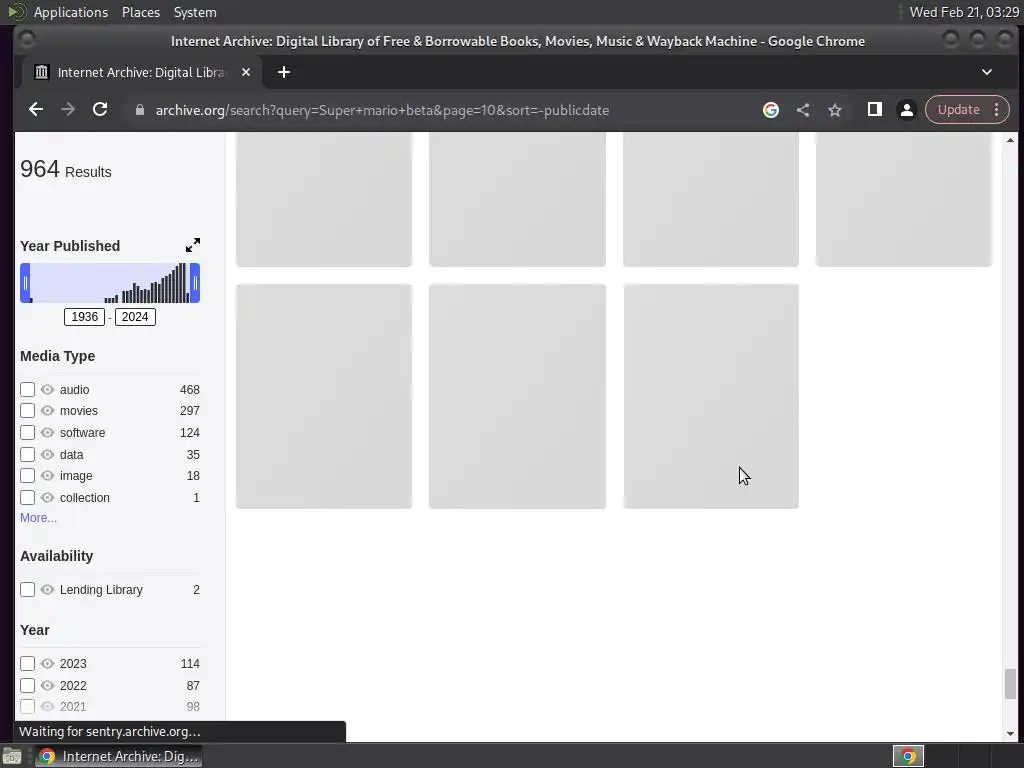Viewport: 1024px width, 768px height.
Task: Click the Chrome icon in the system tray
Action: coord(908,756)
